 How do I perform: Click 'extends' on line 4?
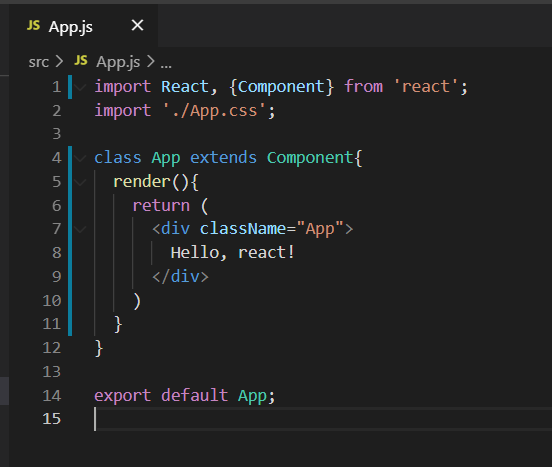tap(224, 158)
